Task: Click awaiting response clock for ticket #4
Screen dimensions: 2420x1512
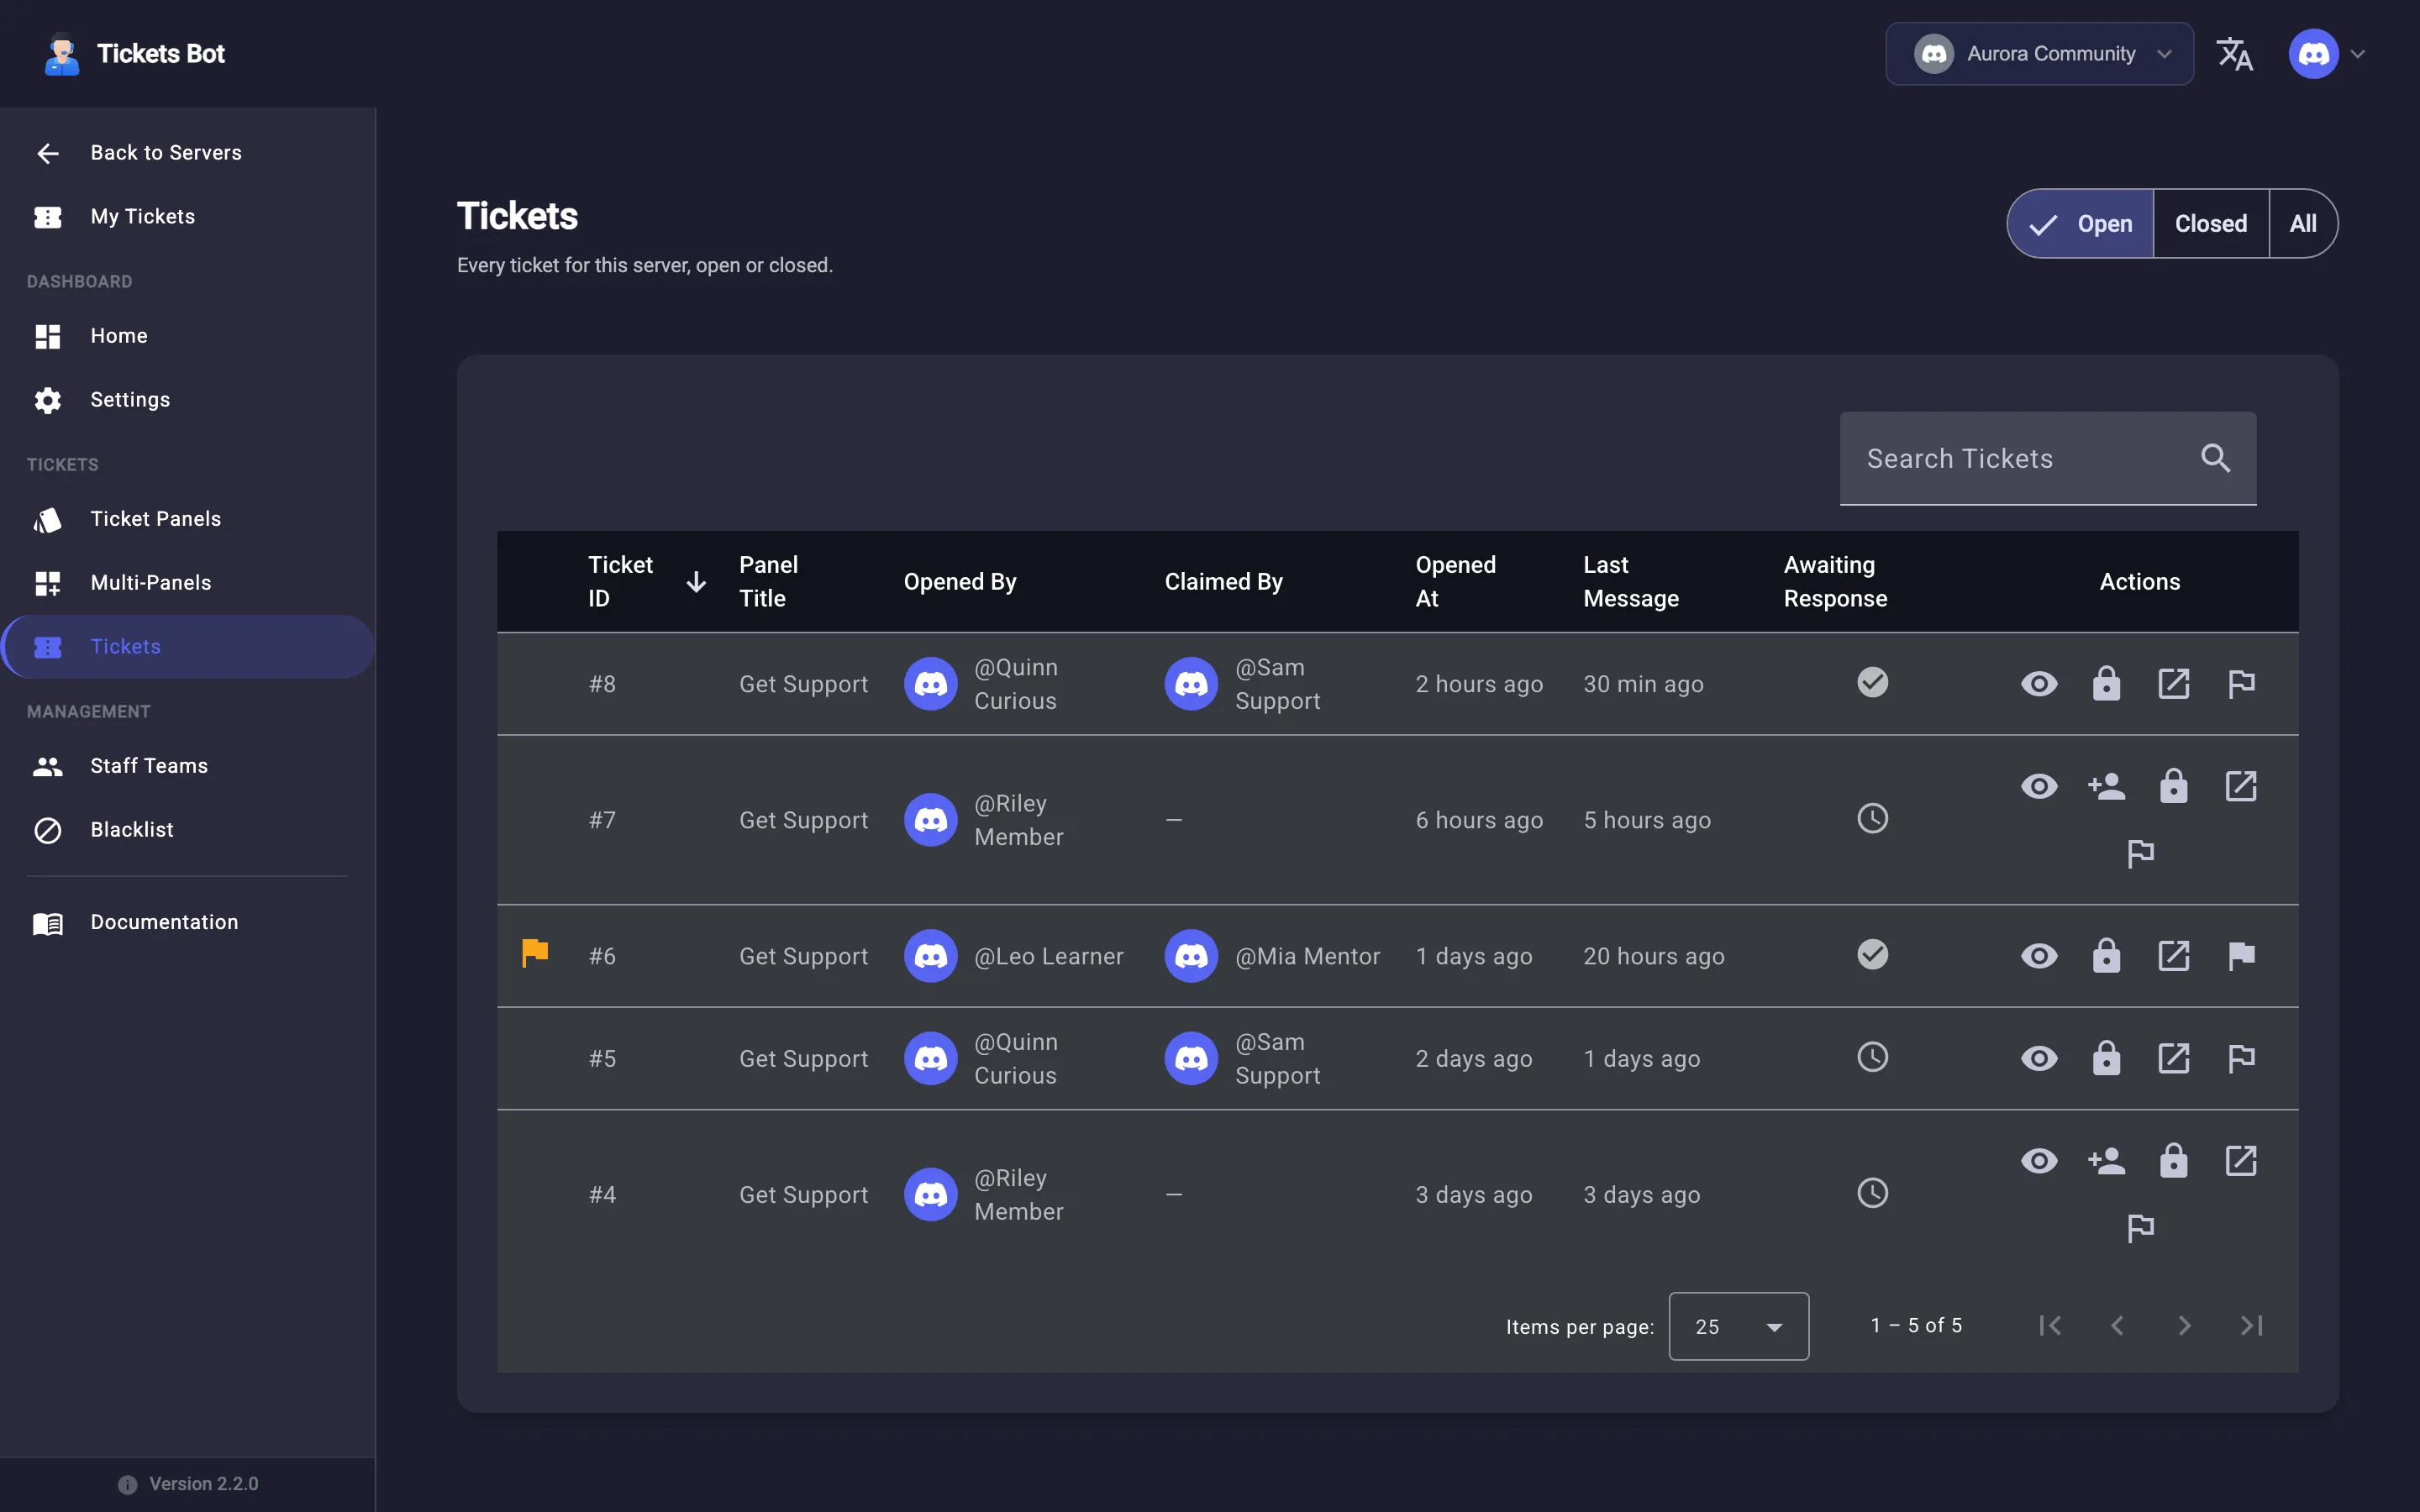Action: [1872, 1192]
